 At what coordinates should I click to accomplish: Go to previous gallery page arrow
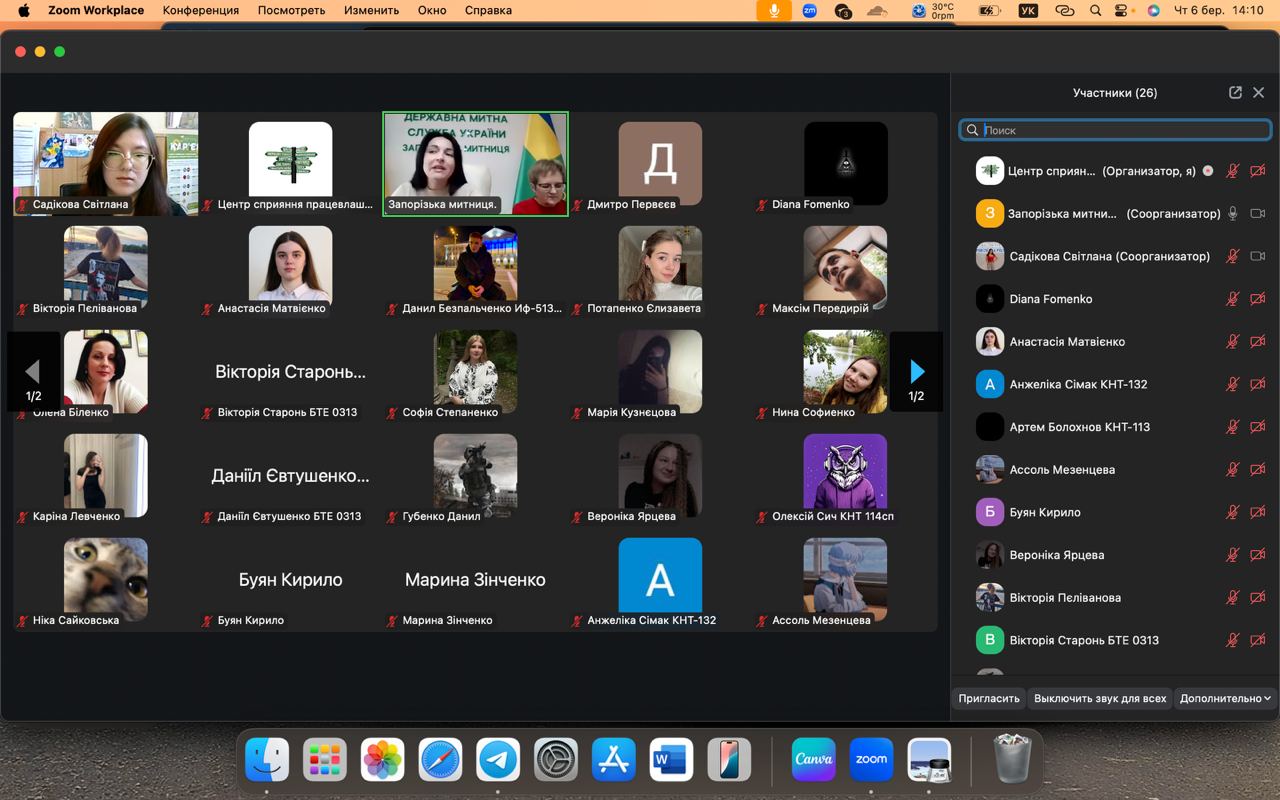click(33, 372)
